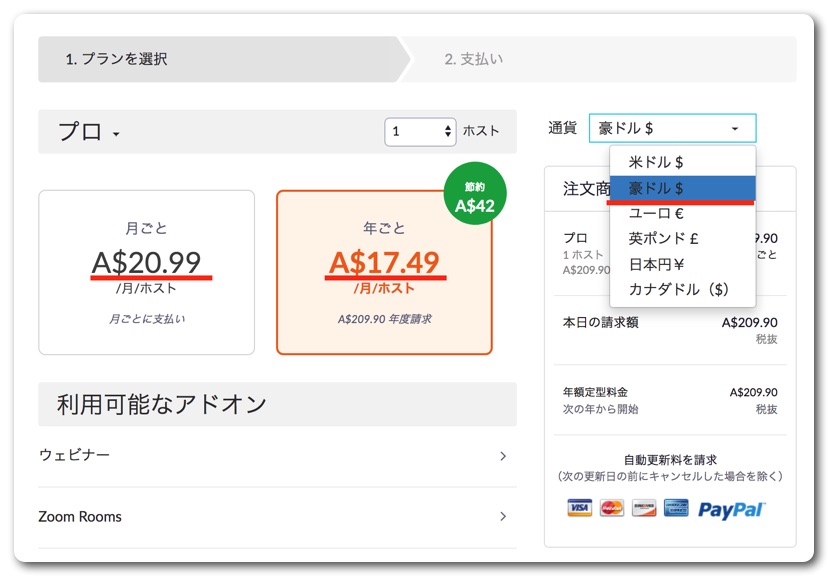Click the green A$42 savings badge
This screenshot has width=828, height=576.
click(475, 194)
